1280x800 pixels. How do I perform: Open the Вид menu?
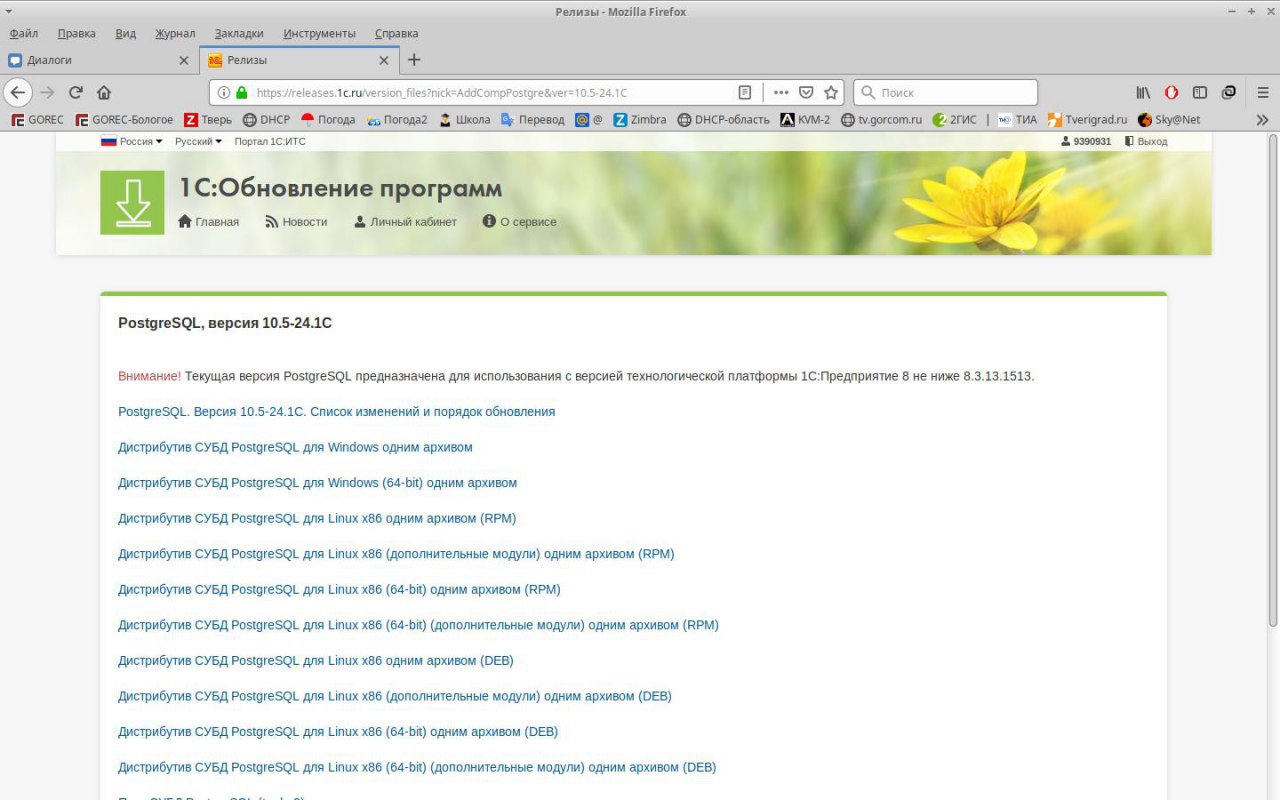pyautogui.click(x=125, y=33)
